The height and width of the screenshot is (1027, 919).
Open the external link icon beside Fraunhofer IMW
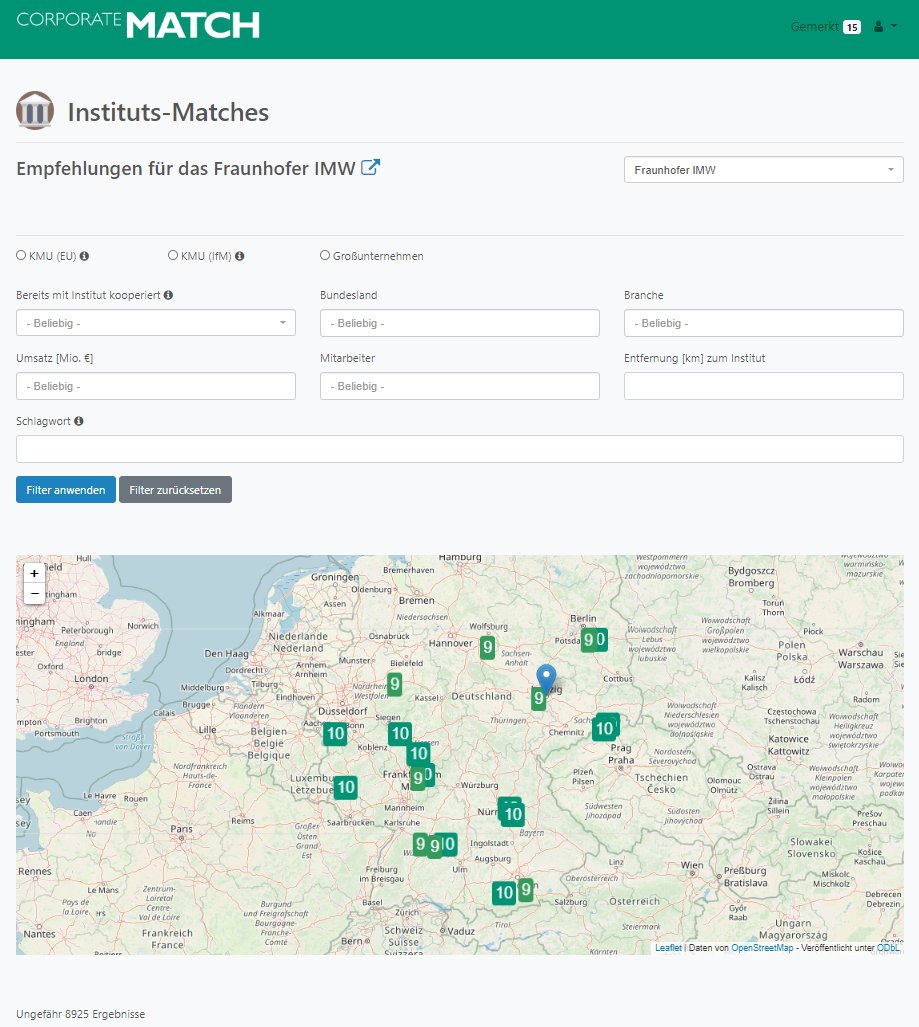click(x=370, y=168)
